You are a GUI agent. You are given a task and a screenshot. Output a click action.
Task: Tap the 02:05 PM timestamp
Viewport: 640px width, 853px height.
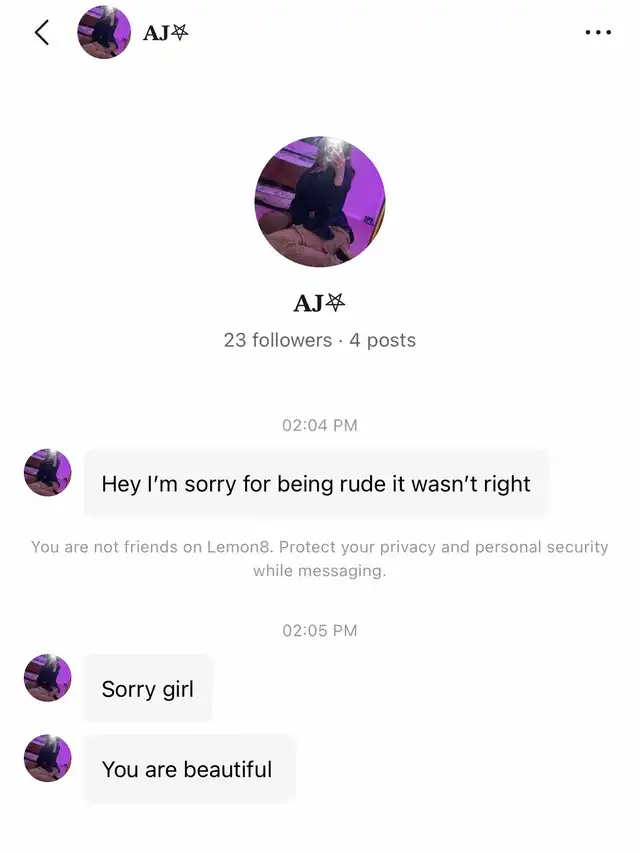point(320,631)
